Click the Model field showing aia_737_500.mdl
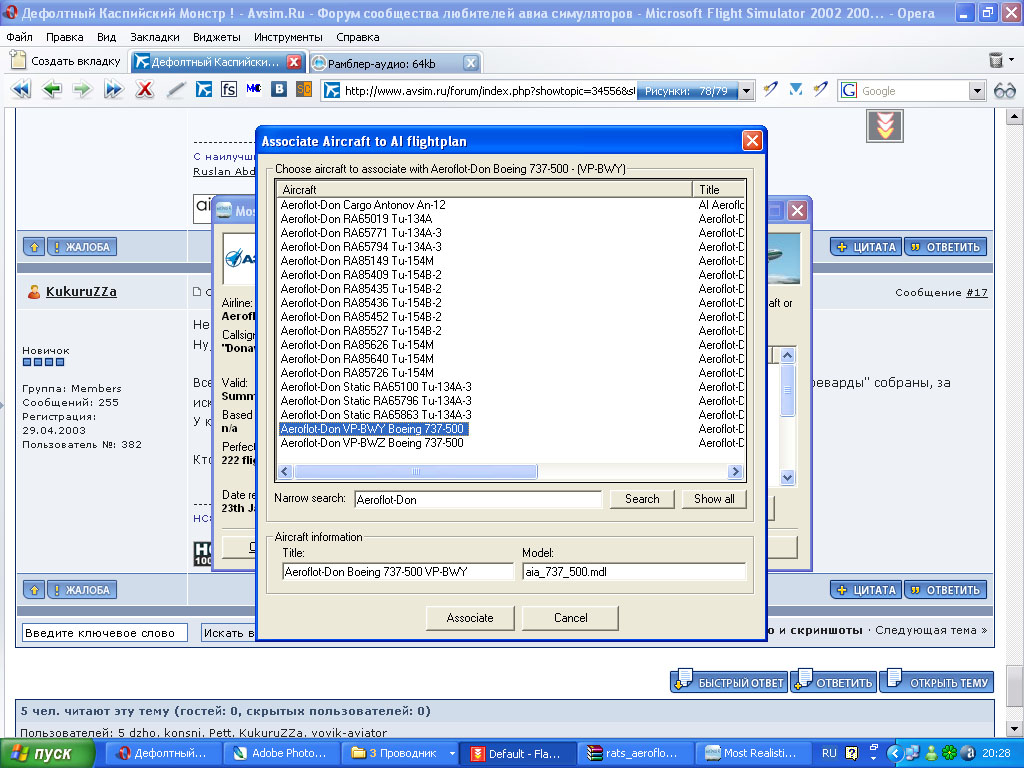This screenshot has height=768, width=1024. [x=634, y=572]
